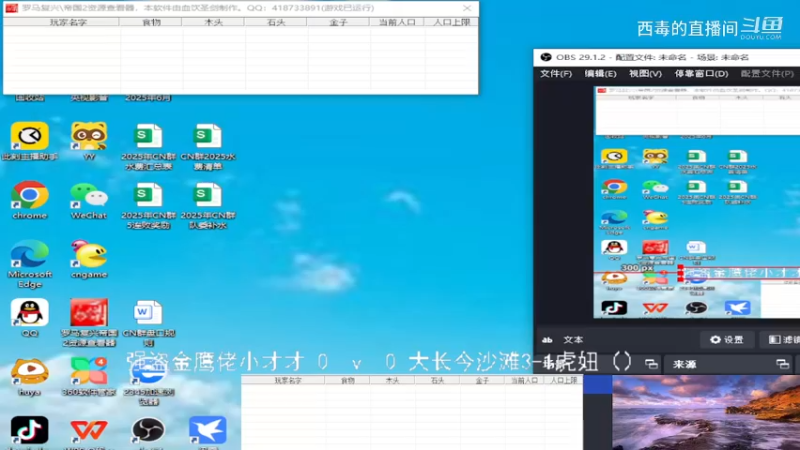
Task: Open the 停靠窗口(D) menu in OBS
Action: [702, 73]
